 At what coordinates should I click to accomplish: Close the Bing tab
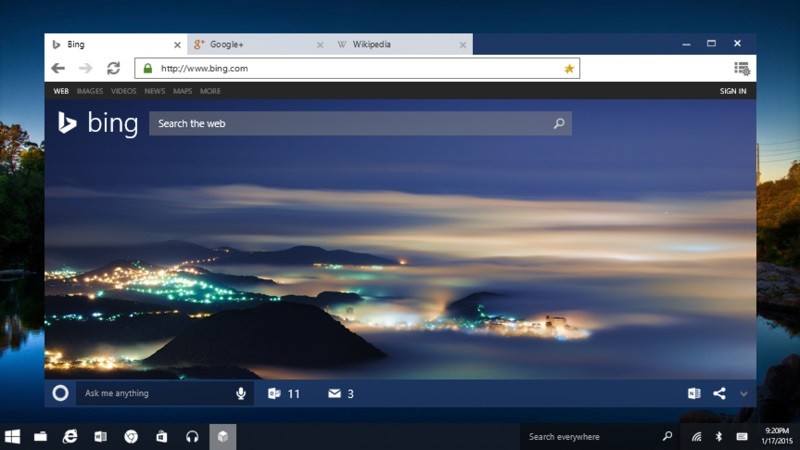[x=178, y=45]
